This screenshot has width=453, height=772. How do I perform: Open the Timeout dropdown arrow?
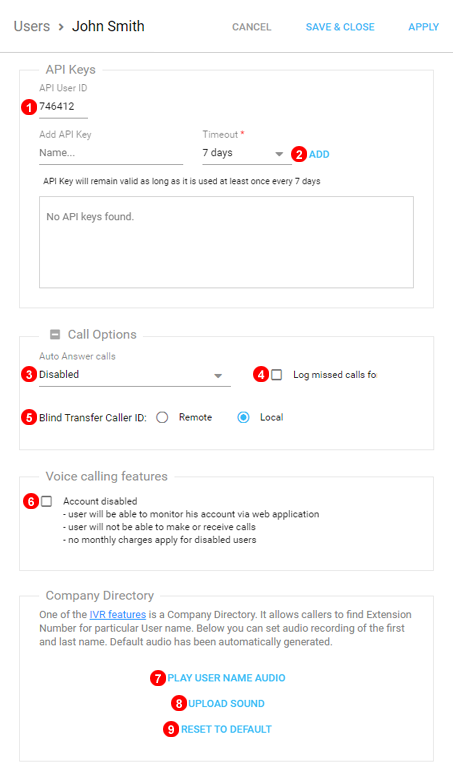(279, 154)
